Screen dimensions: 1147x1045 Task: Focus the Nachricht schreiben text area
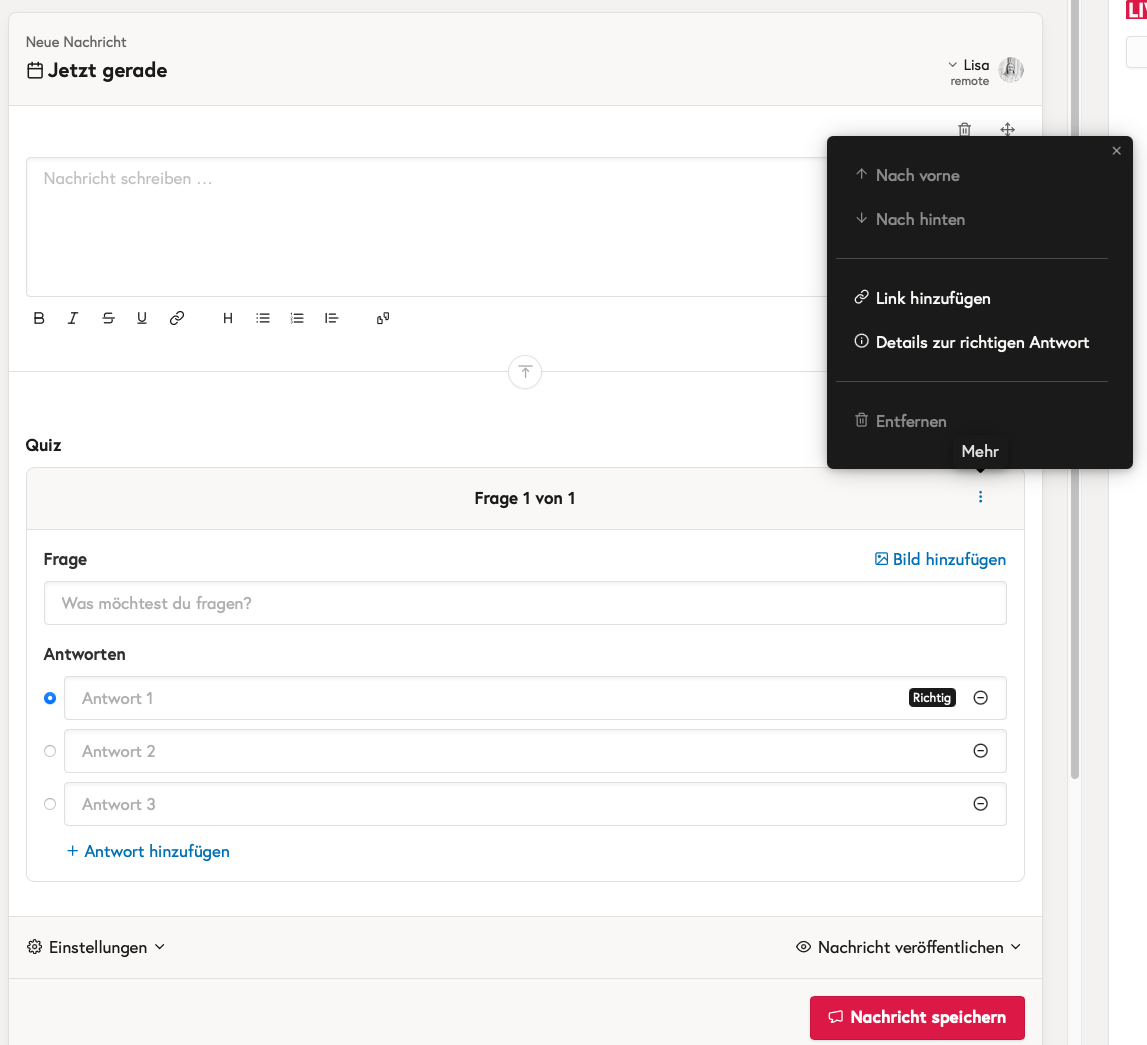[x=427, y=227]
